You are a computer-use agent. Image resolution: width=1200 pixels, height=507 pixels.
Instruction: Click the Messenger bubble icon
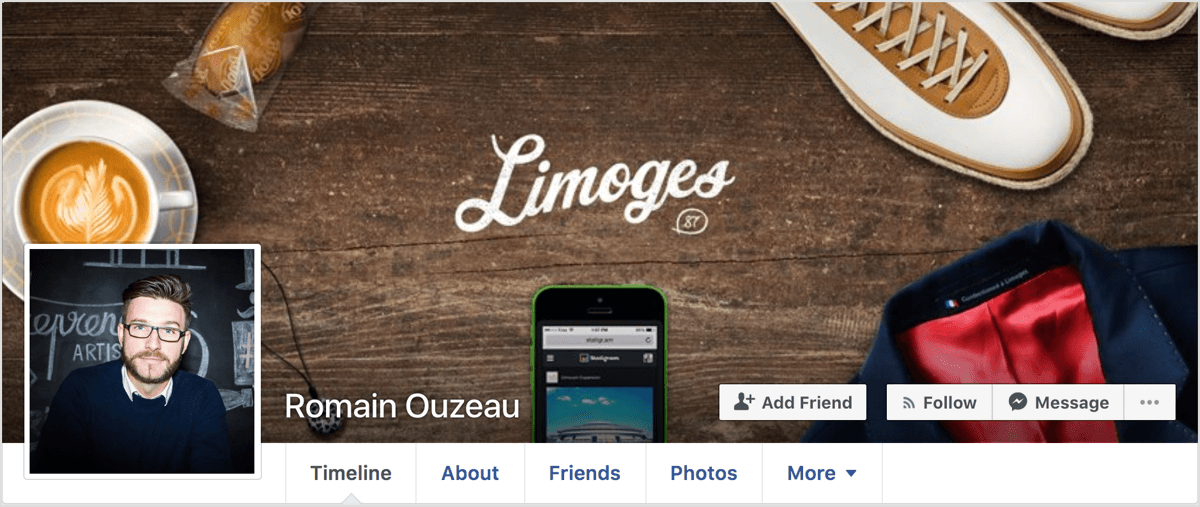click(1018, 402)
